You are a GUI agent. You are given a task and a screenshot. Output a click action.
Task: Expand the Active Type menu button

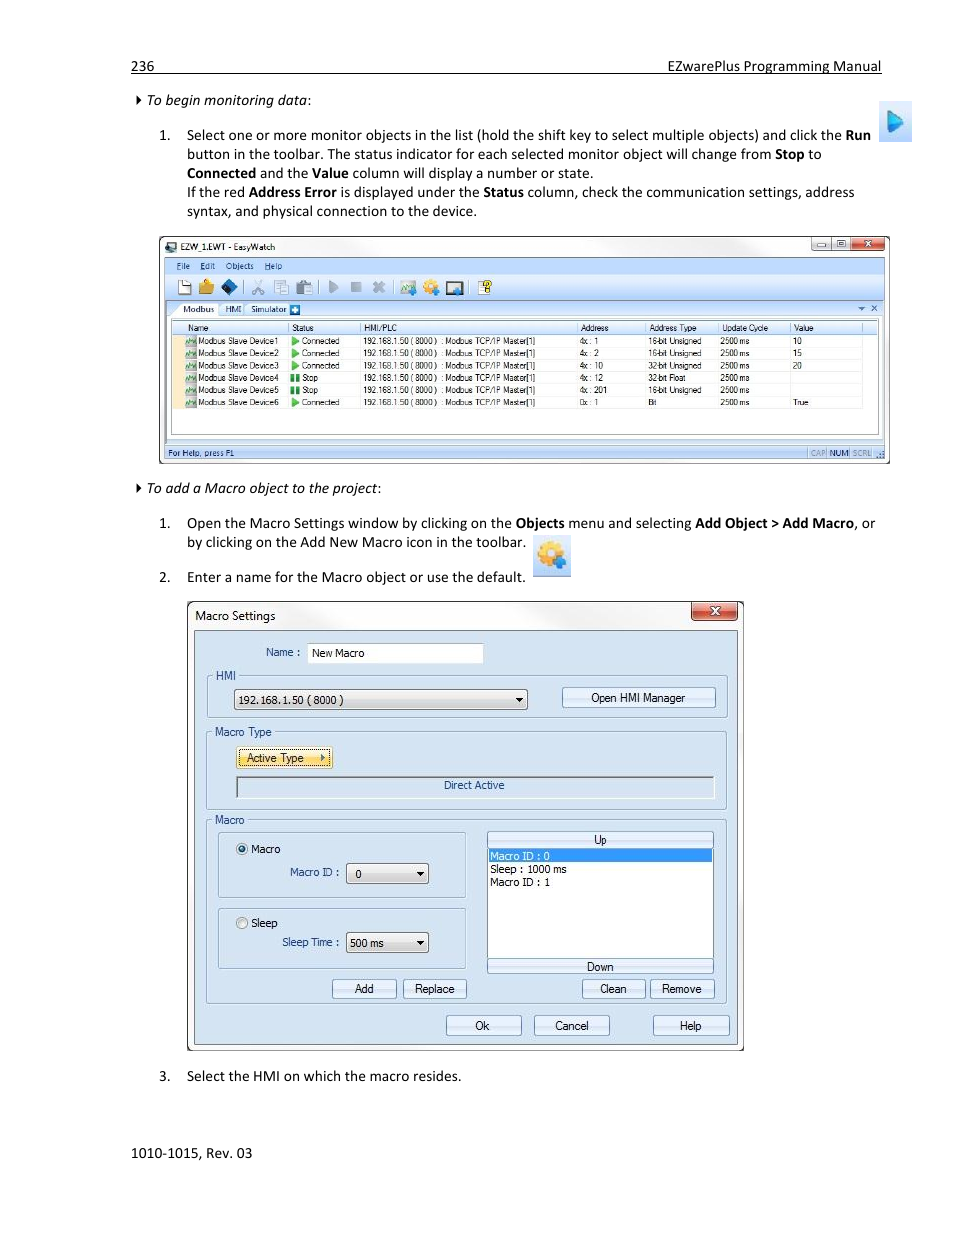[284, 758]
